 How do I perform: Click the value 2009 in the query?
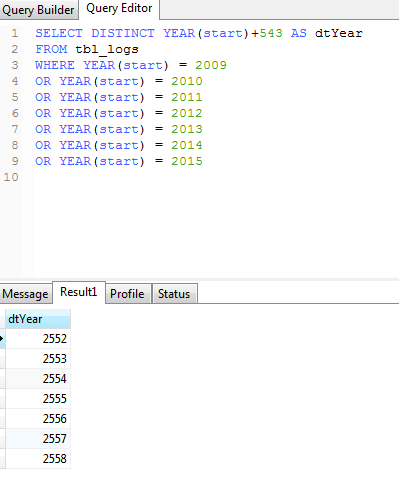point(211,65)
